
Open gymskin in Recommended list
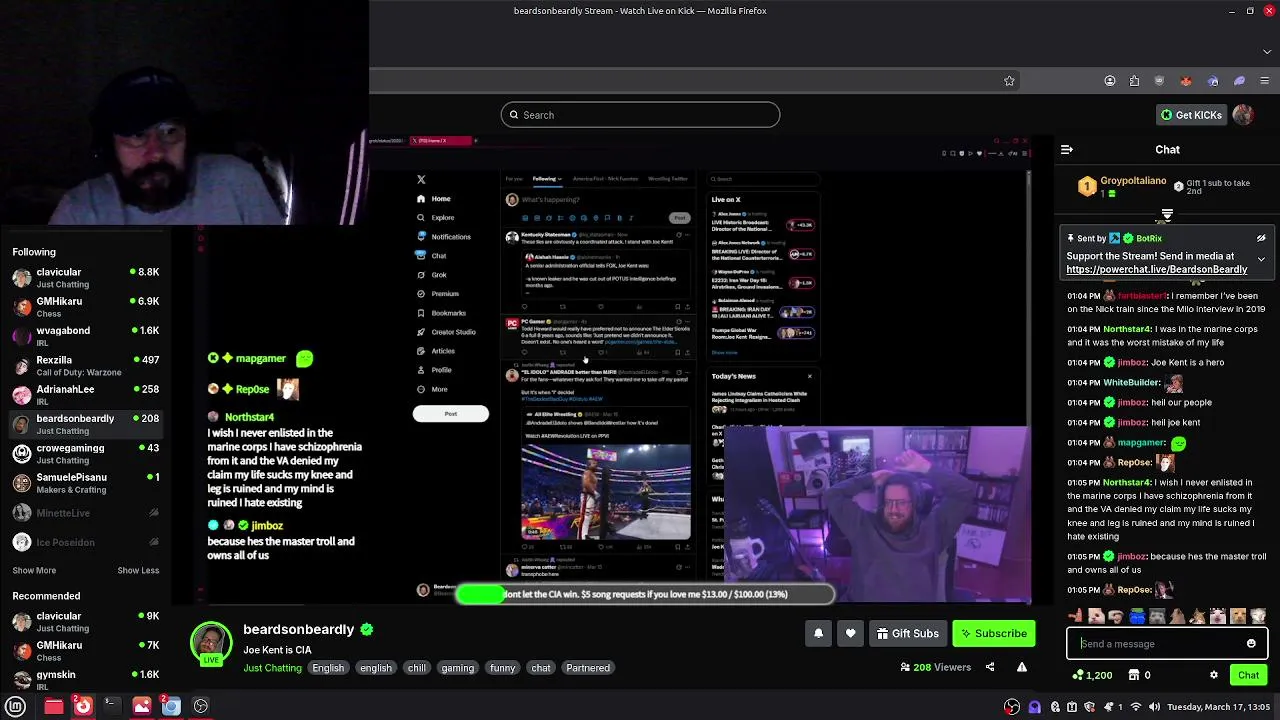[x=85, y=680]
